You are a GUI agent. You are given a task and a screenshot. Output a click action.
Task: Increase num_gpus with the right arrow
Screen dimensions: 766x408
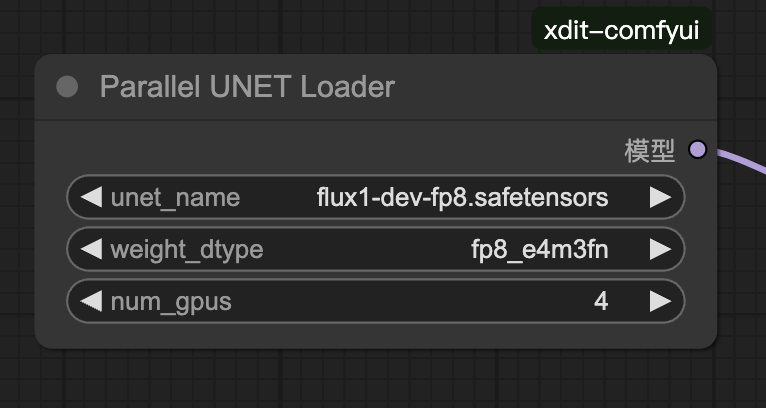click(x=660, y=301)
